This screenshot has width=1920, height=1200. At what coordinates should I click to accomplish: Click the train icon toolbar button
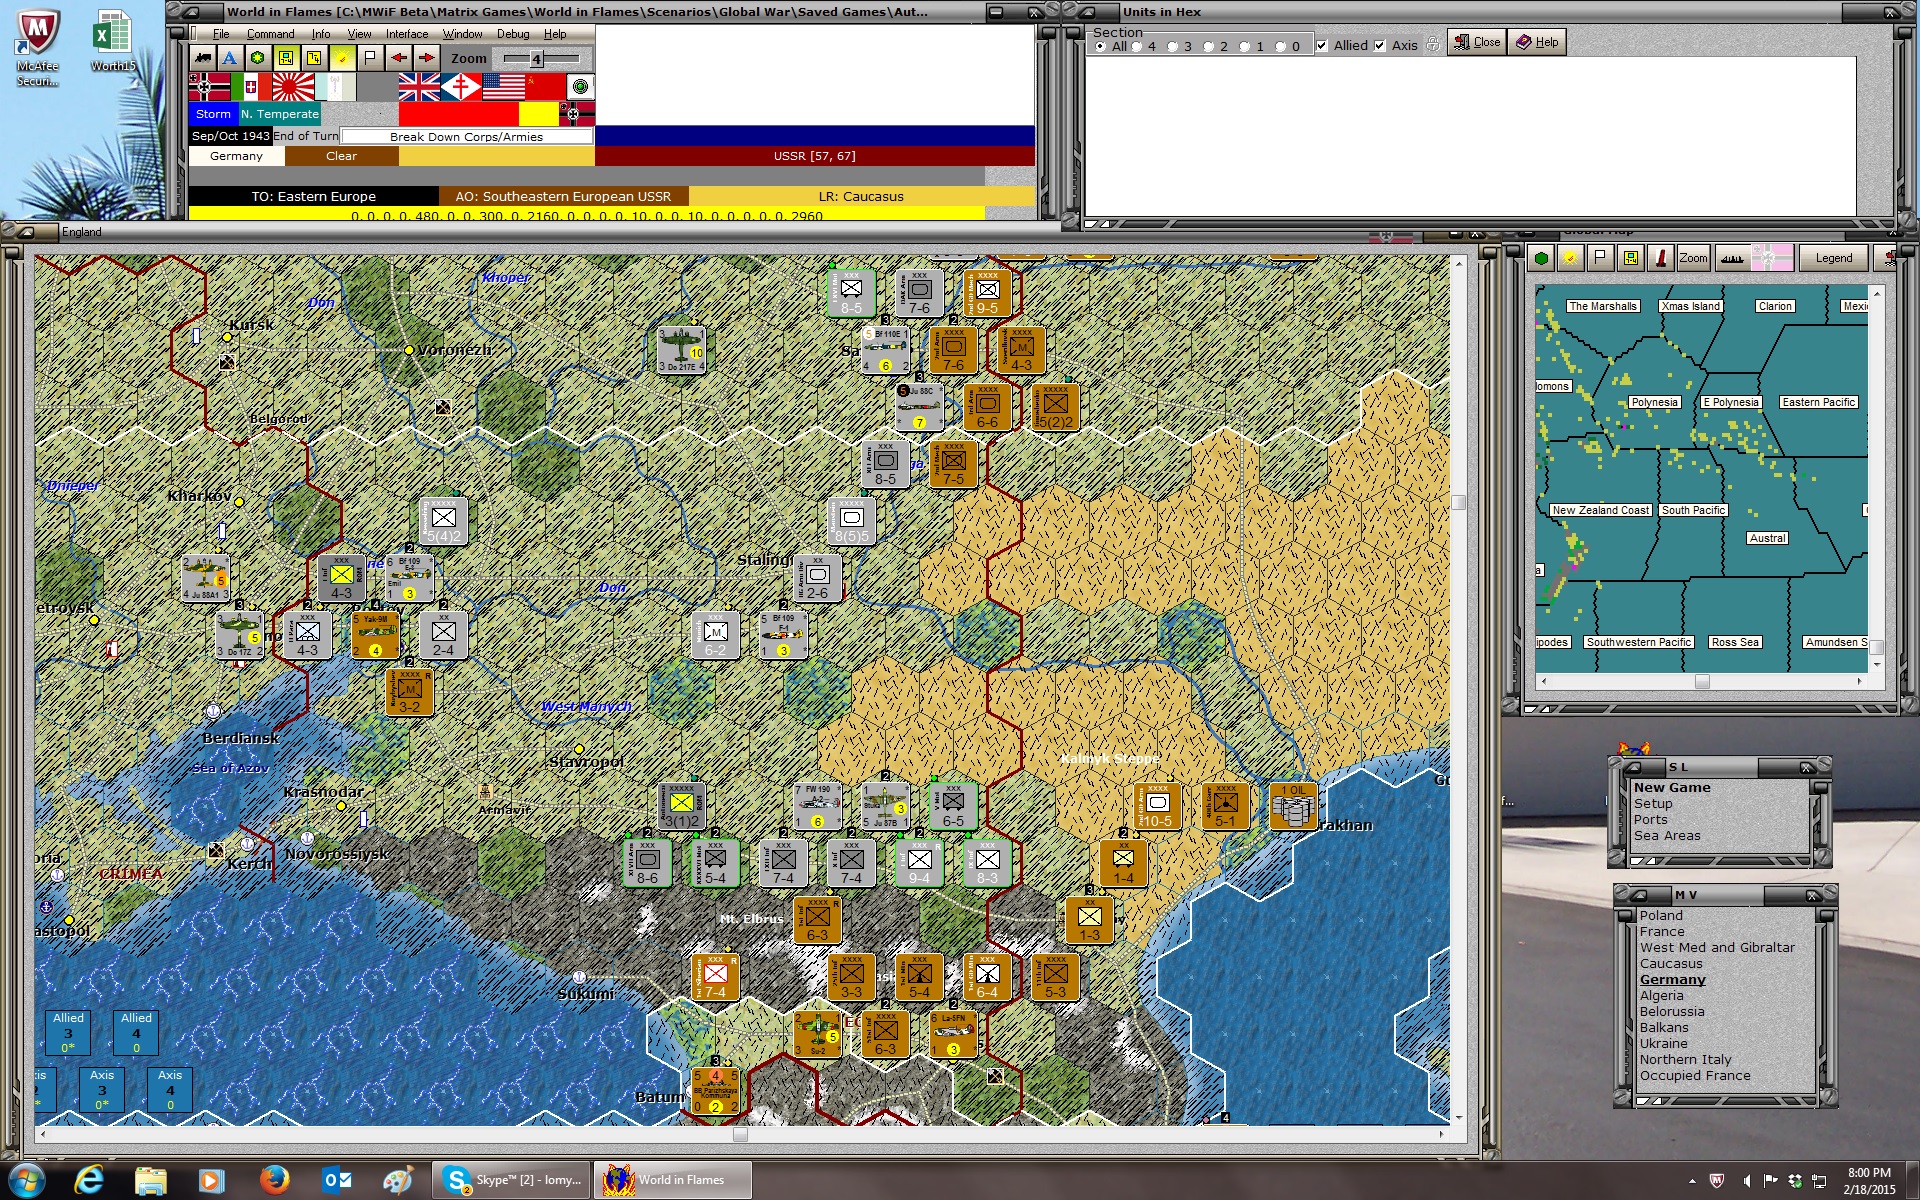pos(202,58)
